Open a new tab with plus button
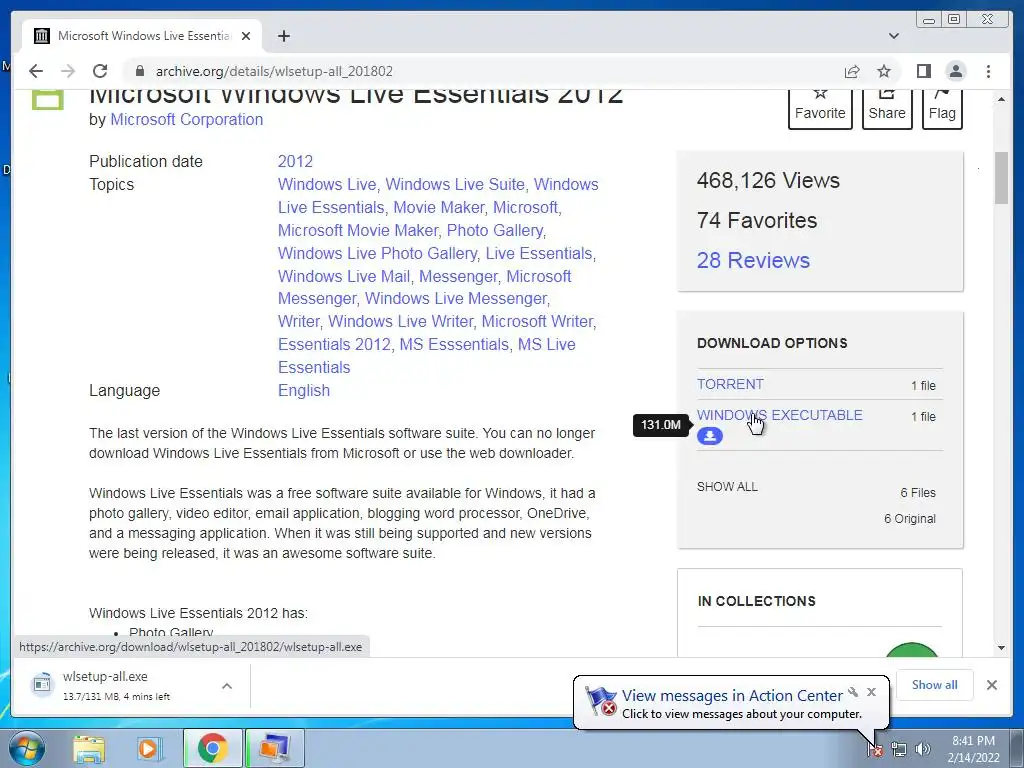Image resolution: width=1024 pixels, height=768 pixels. click(283, 36)
